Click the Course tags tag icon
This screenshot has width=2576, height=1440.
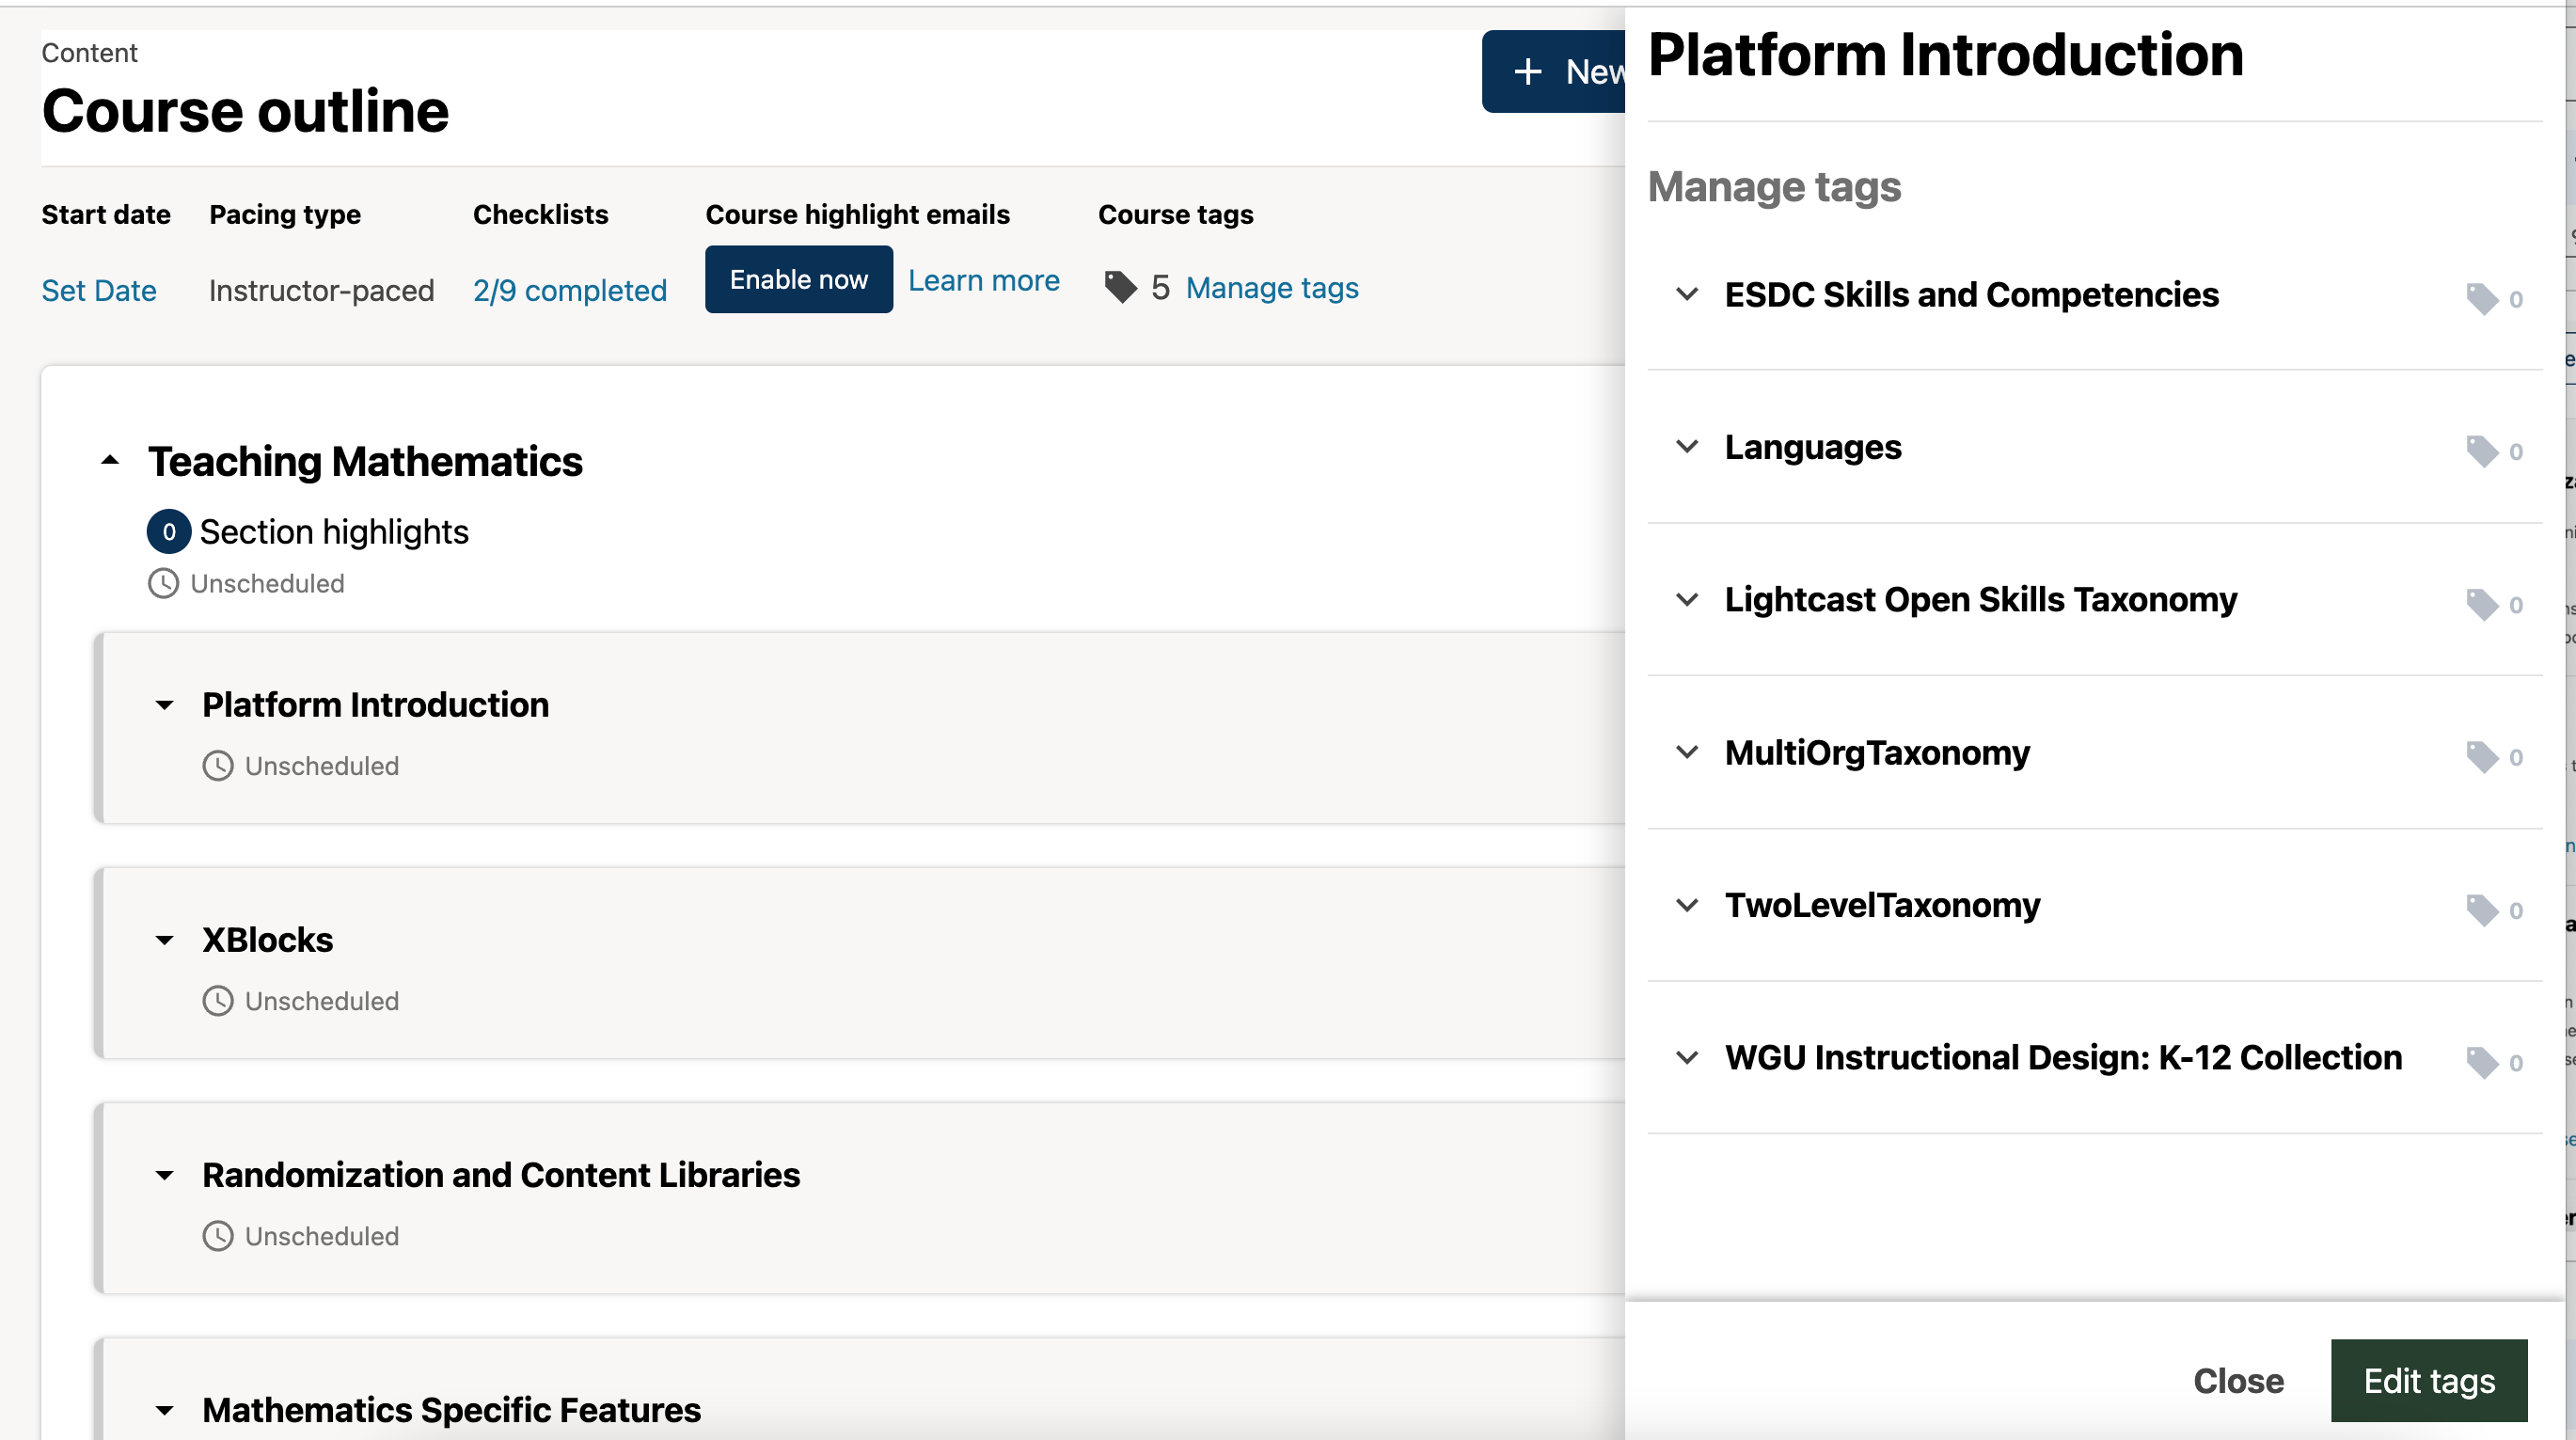point(1120,287)
